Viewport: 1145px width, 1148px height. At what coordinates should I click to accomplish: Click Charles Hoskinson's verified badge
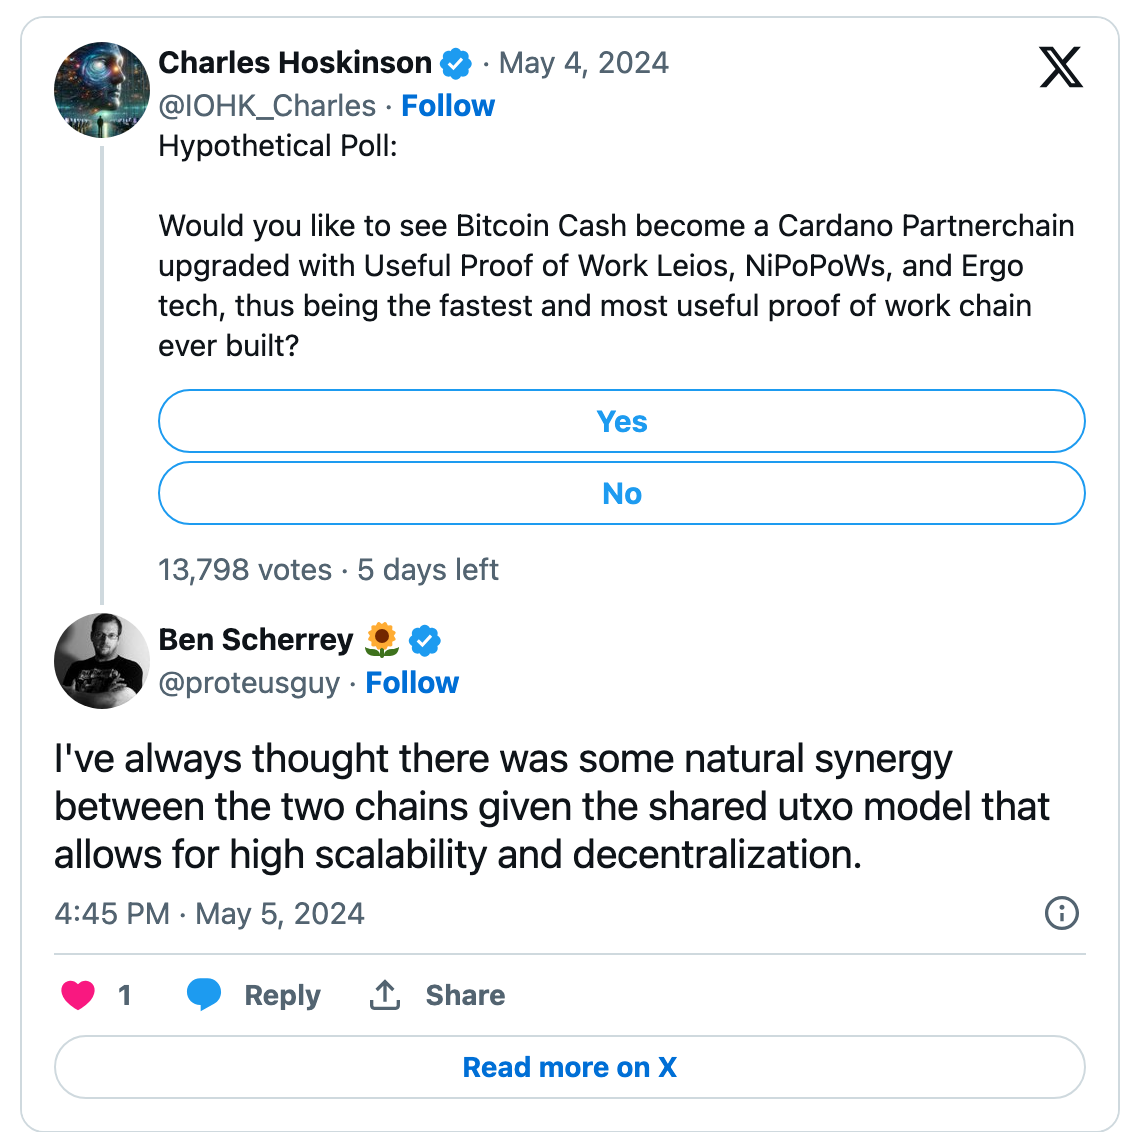click(456, 64)
